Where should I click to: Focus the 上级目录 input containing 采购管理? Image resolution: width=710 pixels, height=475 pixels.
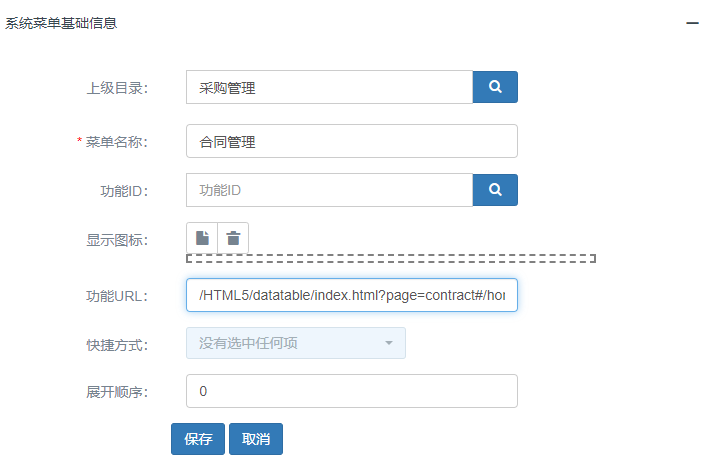[x=330, y=87]
